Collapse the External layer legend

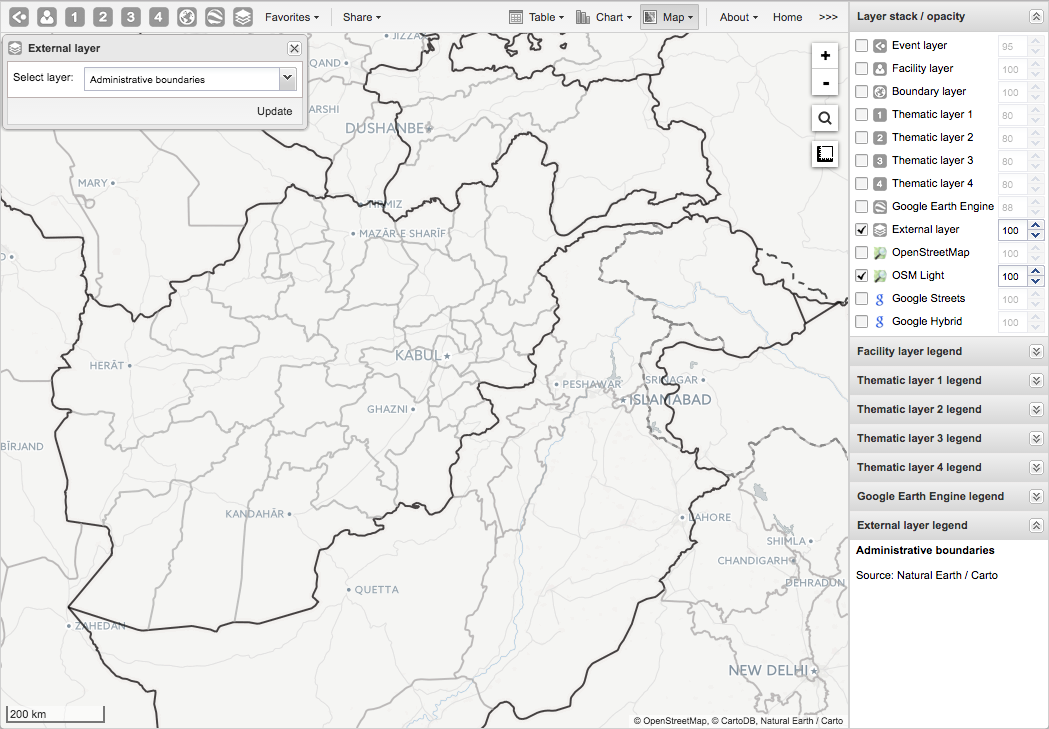(x=1036, y=525)
